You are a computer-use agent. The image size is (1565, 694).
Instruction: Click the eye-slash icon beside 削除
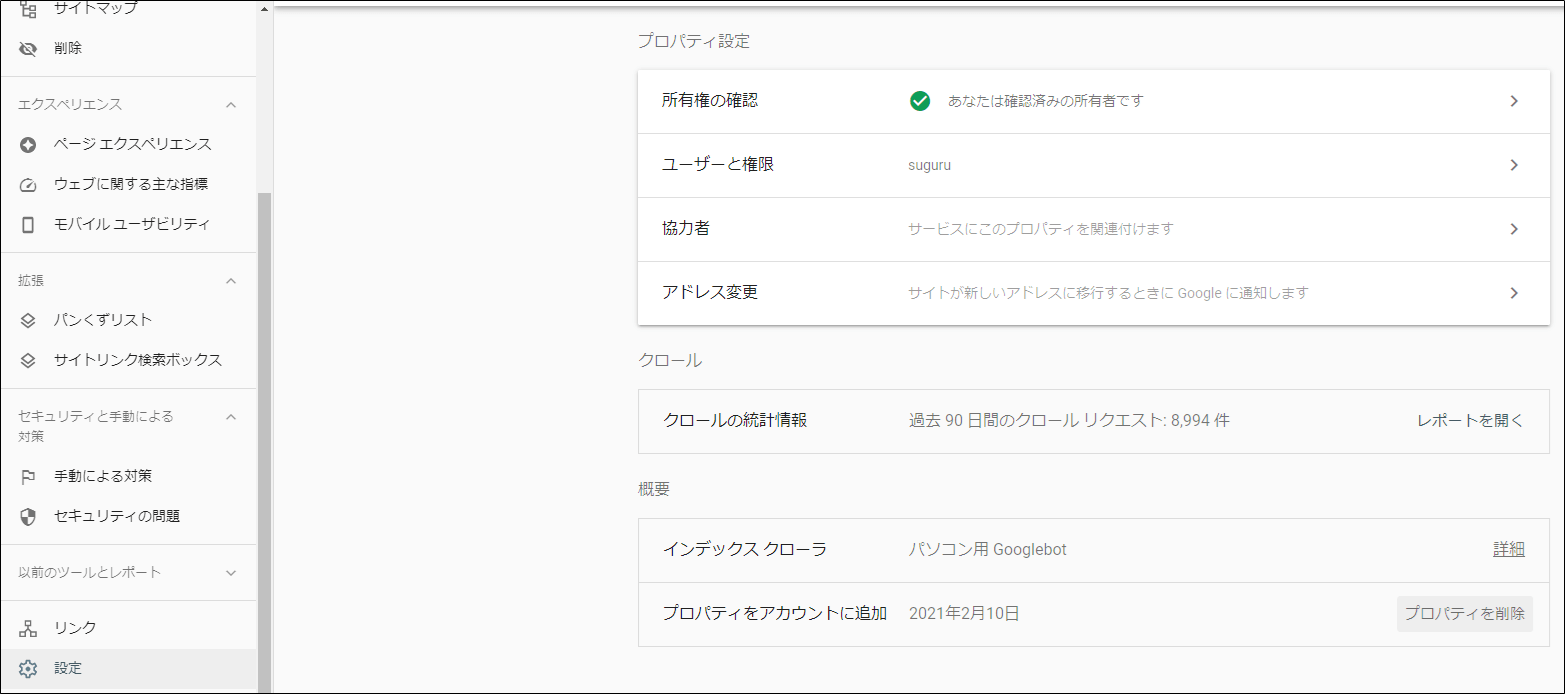(x=28, y=48)
